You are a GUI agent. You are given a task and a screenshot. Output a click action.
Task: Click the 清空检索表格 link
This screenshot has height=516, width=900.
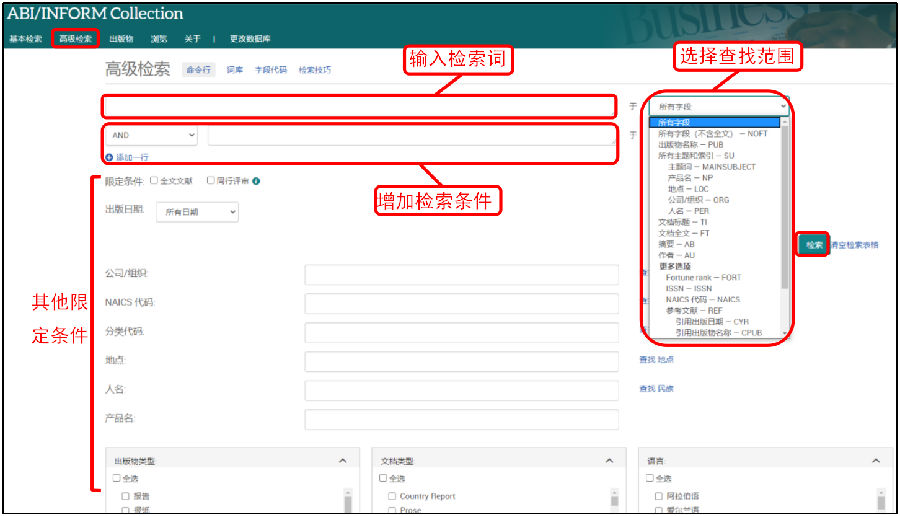pyautogui.click(x=854, y=245)
